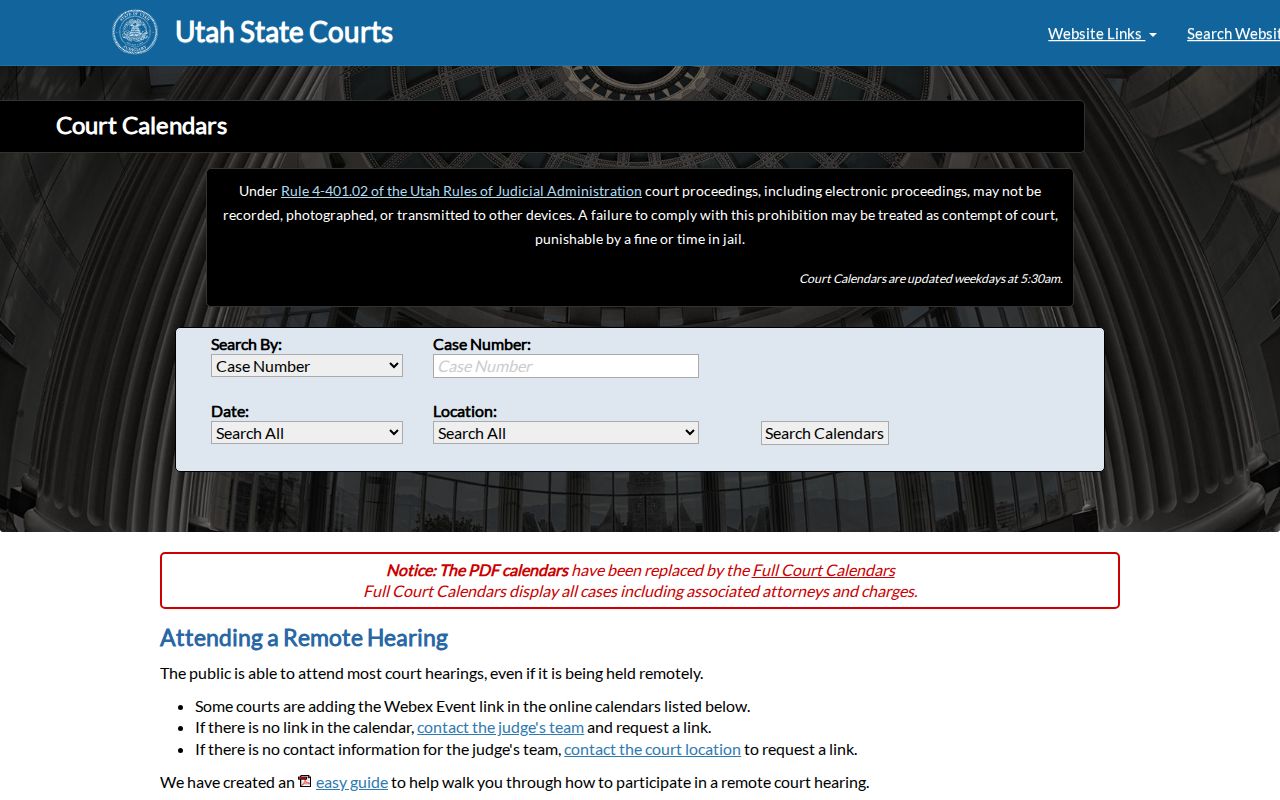Click the Utah State Courts title text
The image size is (1280, 800).
coord(284,32)
